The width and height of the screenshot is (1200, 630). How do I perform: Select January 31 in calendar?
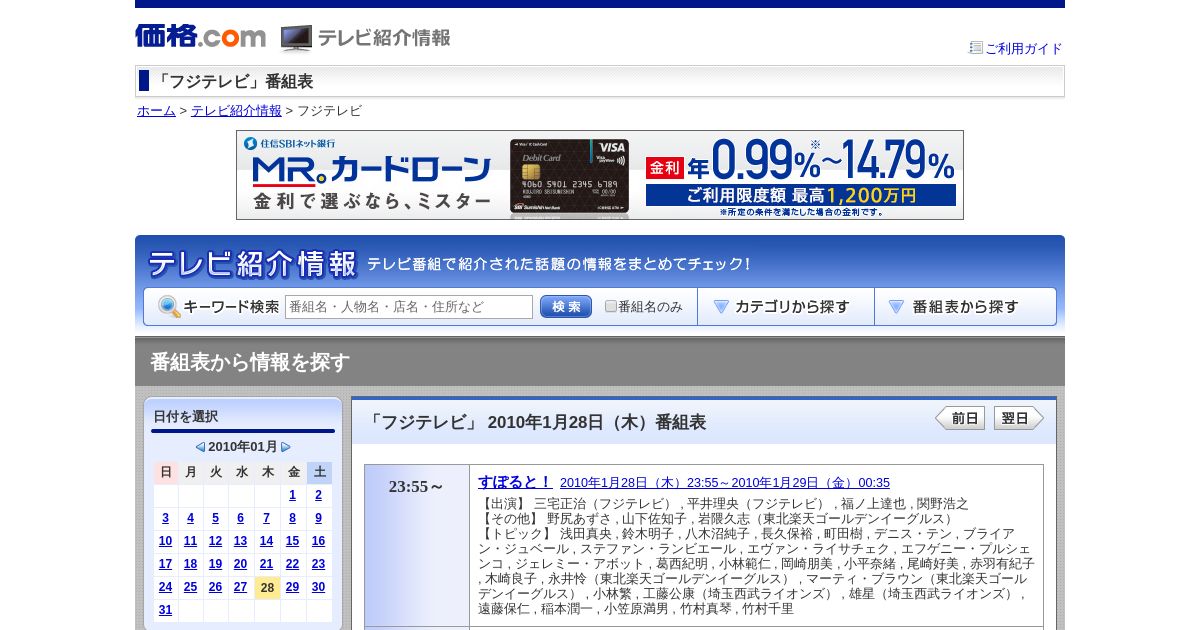[x=165, y=610]
